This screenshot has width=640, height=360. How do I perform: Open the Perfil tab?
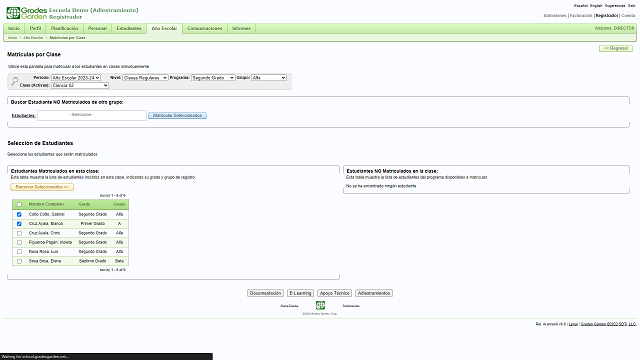[36, 28]
